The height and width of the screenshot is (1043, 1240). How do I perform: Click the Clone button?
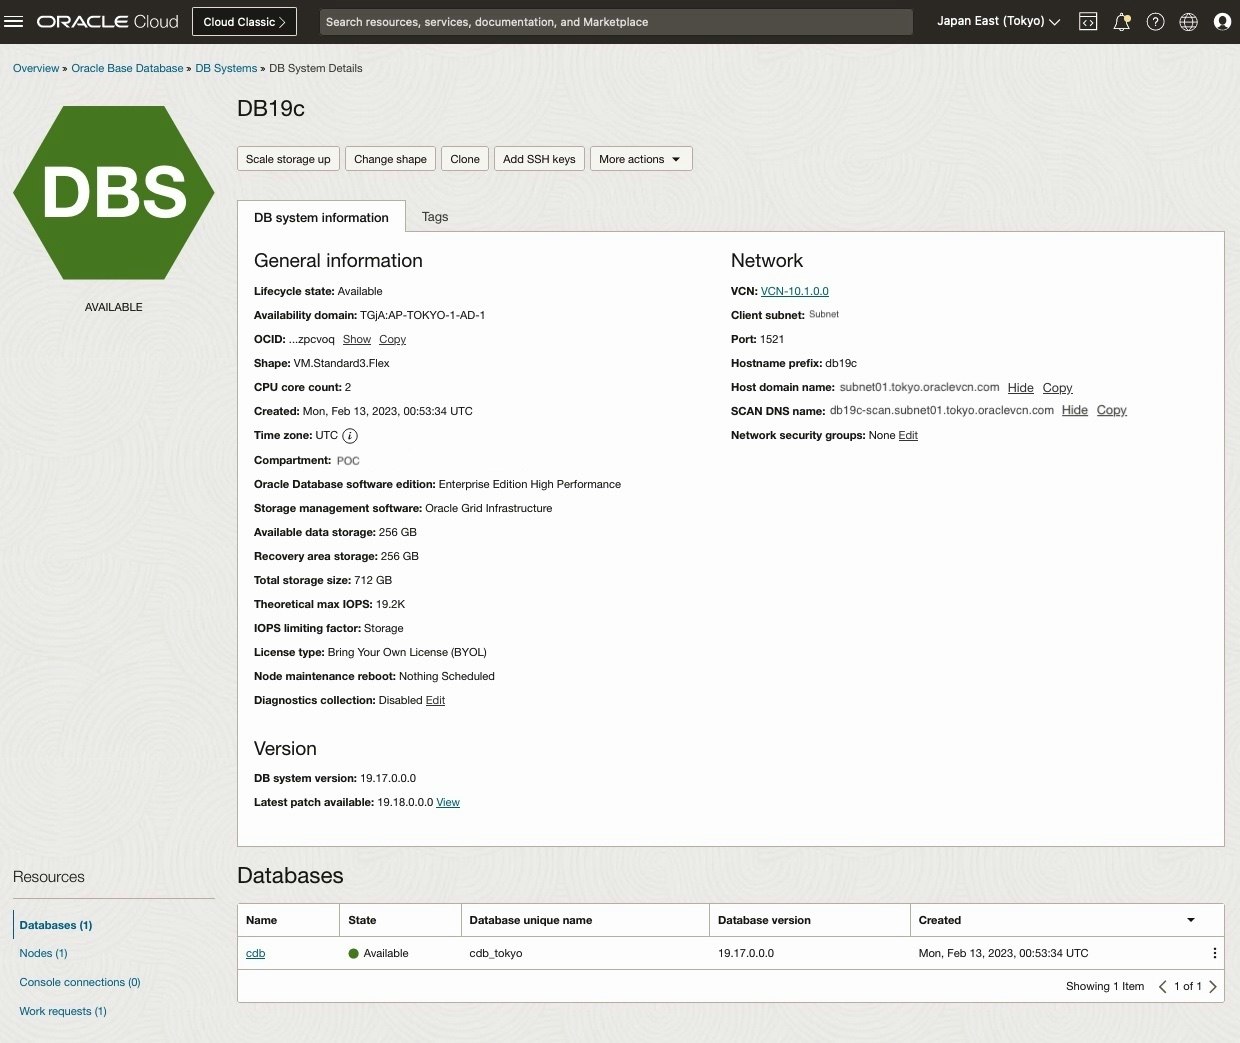tap(465, 159)
